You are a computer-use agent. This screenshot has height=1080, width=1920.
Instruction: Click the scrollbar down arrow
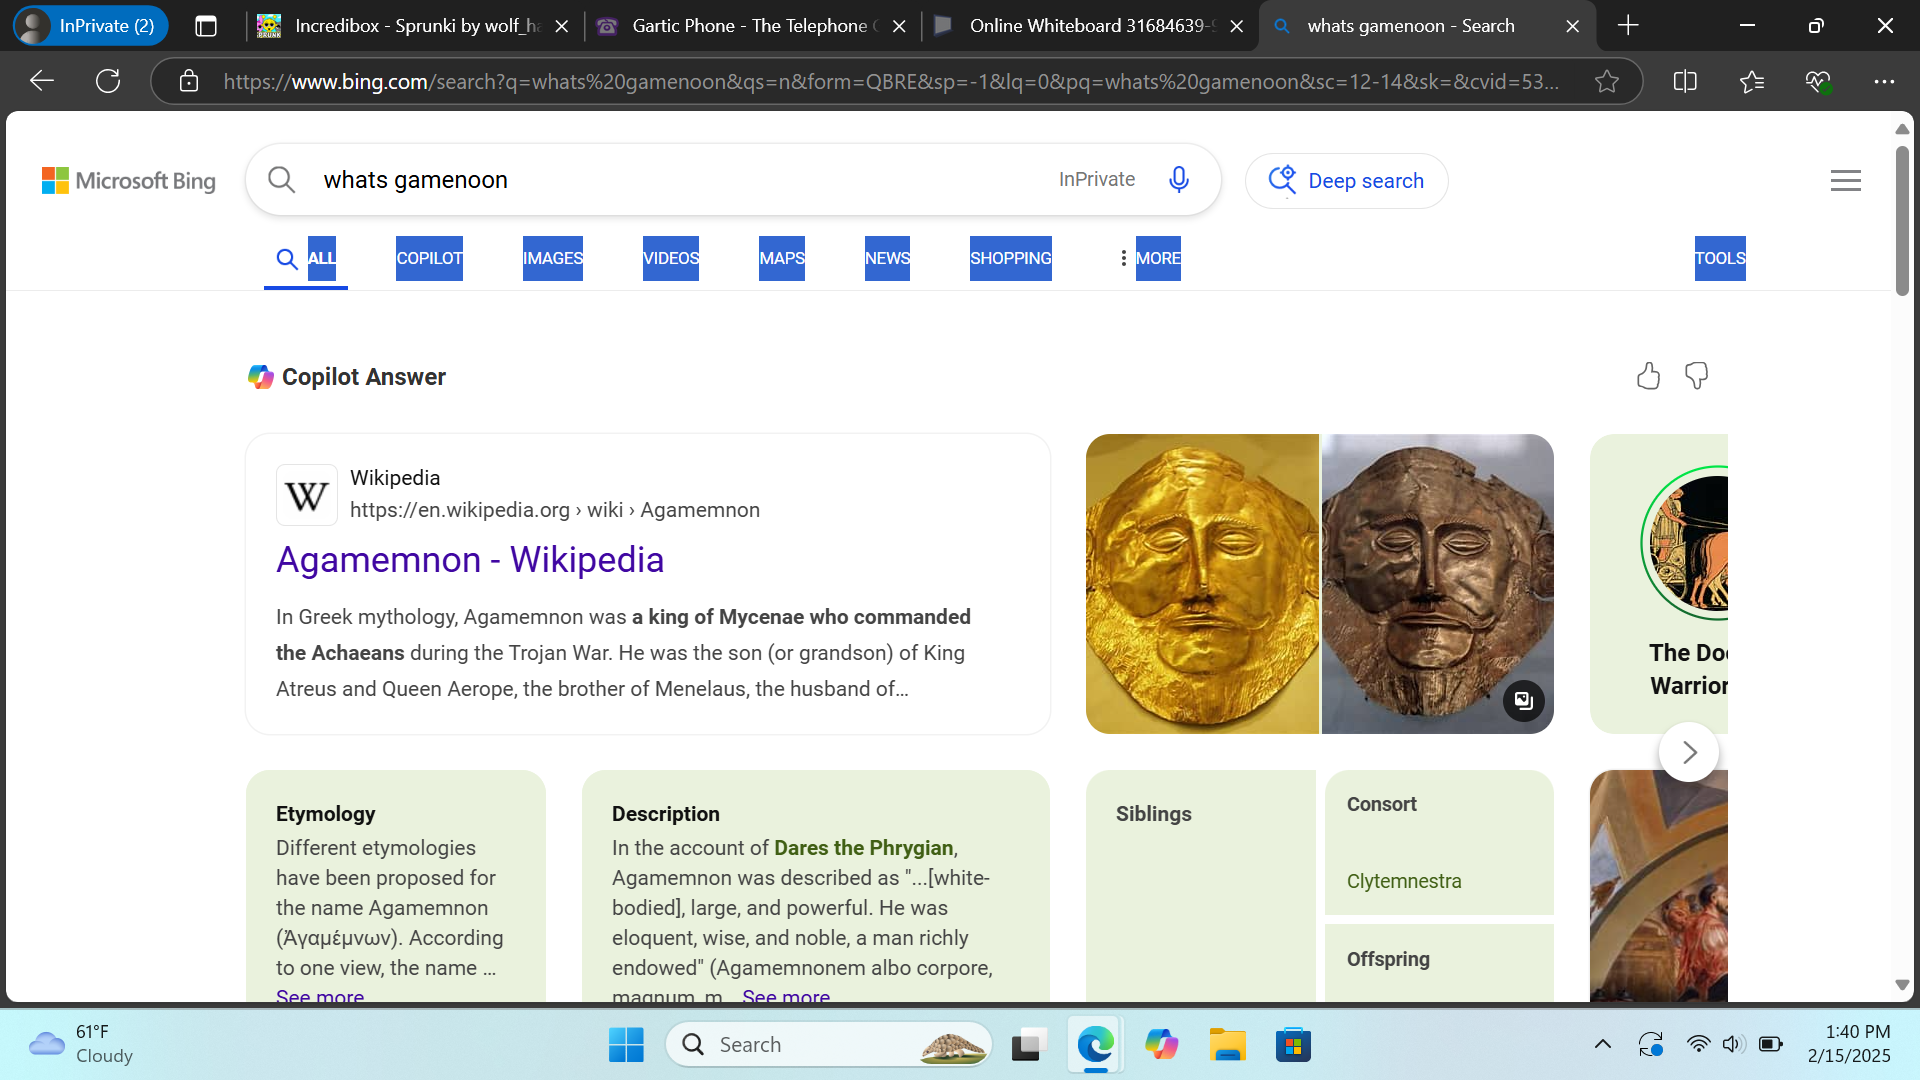(x=1902, y=985)
